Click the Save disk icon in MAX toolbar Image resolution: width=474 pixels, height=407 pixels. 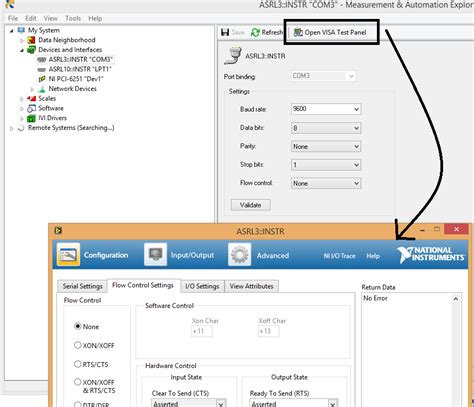225,32
